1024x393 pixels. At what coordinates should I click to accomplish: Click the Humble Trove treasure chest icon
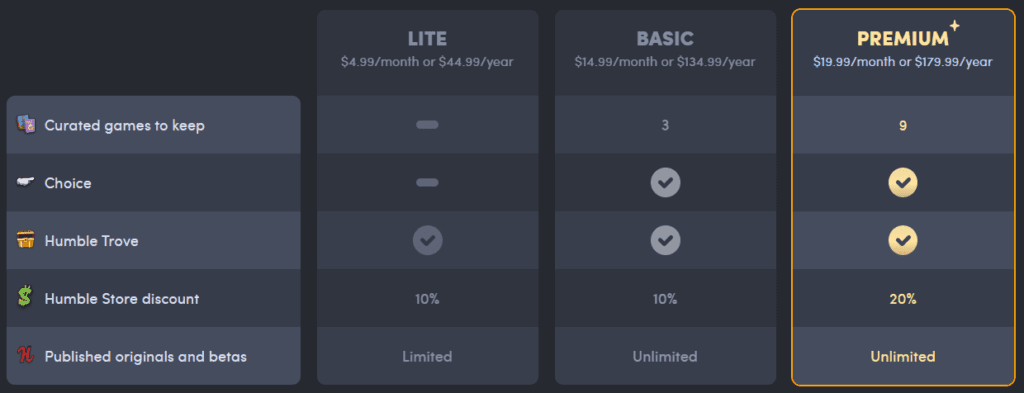25,240
